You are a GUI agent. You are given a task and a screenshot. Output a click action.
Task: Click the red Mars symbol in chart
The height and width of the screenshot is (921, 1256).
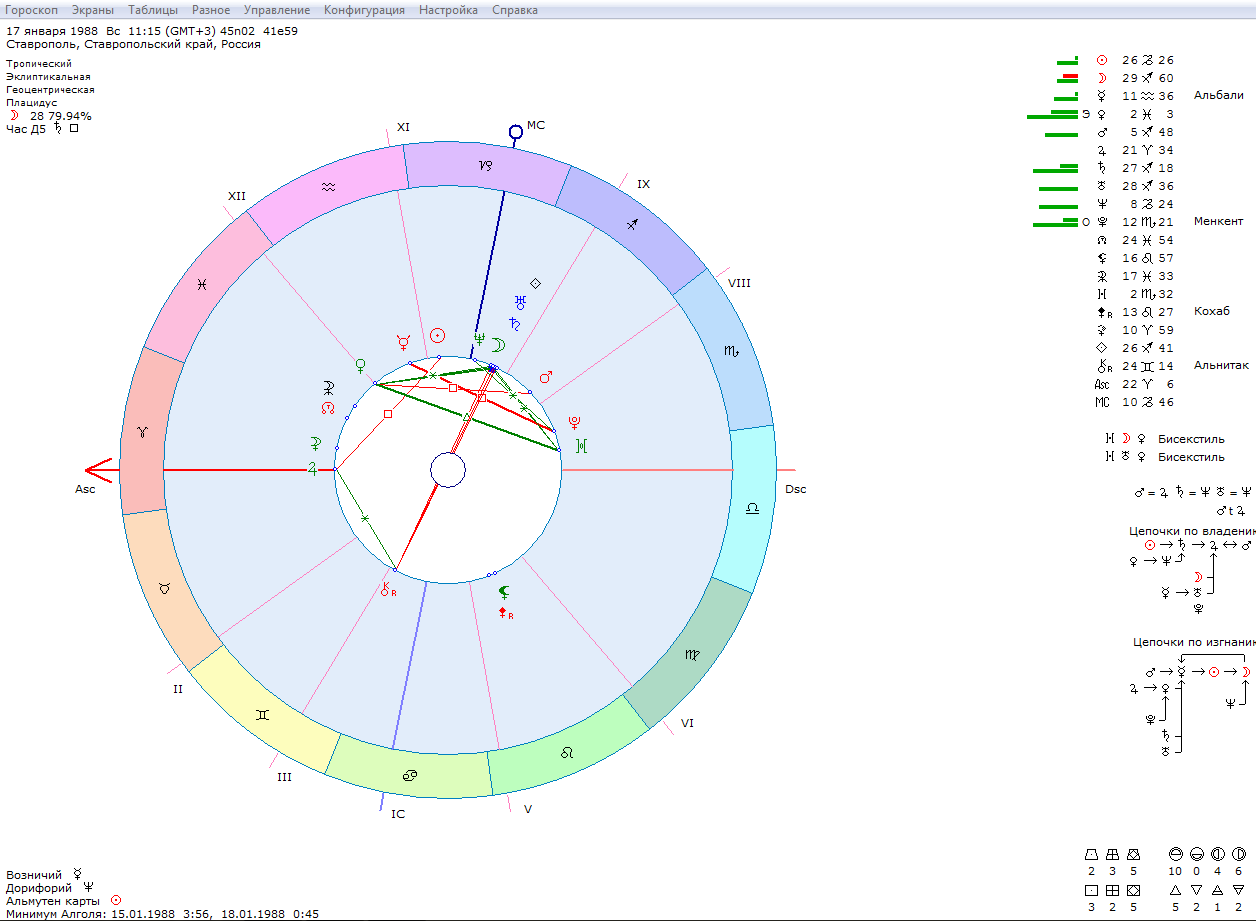click(x=546, y=377)
